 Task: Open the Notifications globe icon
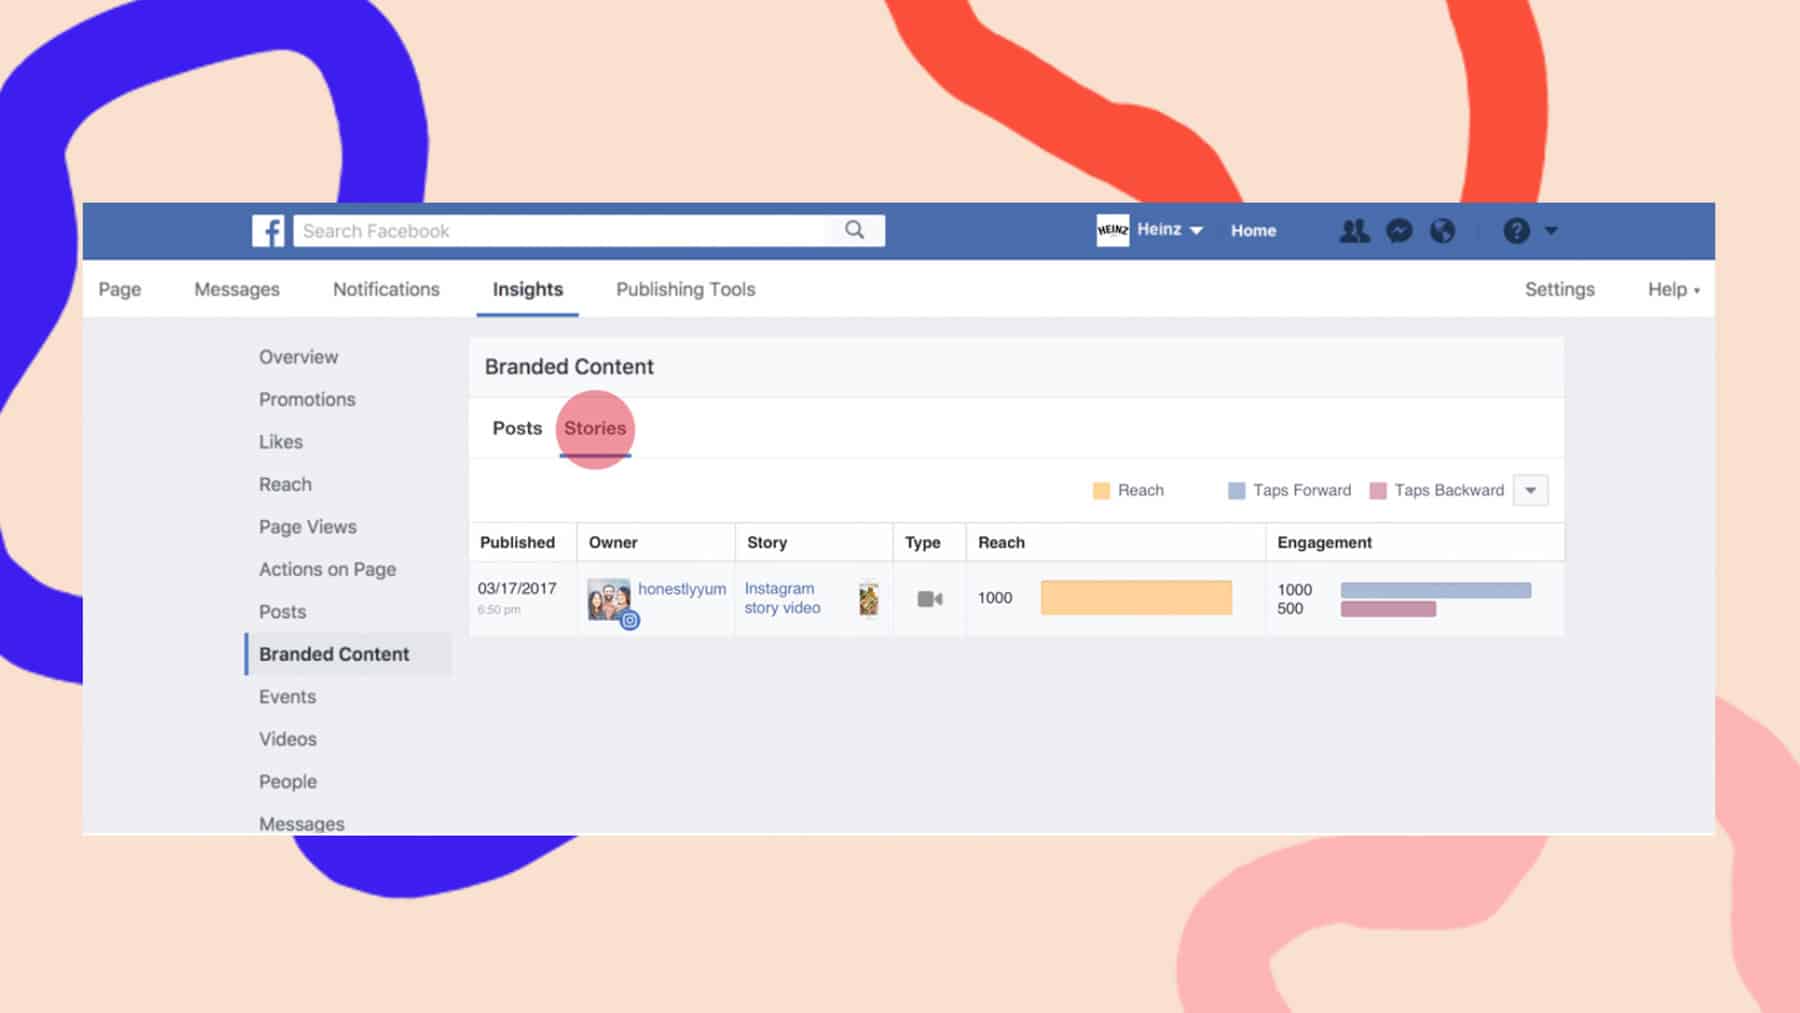coord(1442,231)
